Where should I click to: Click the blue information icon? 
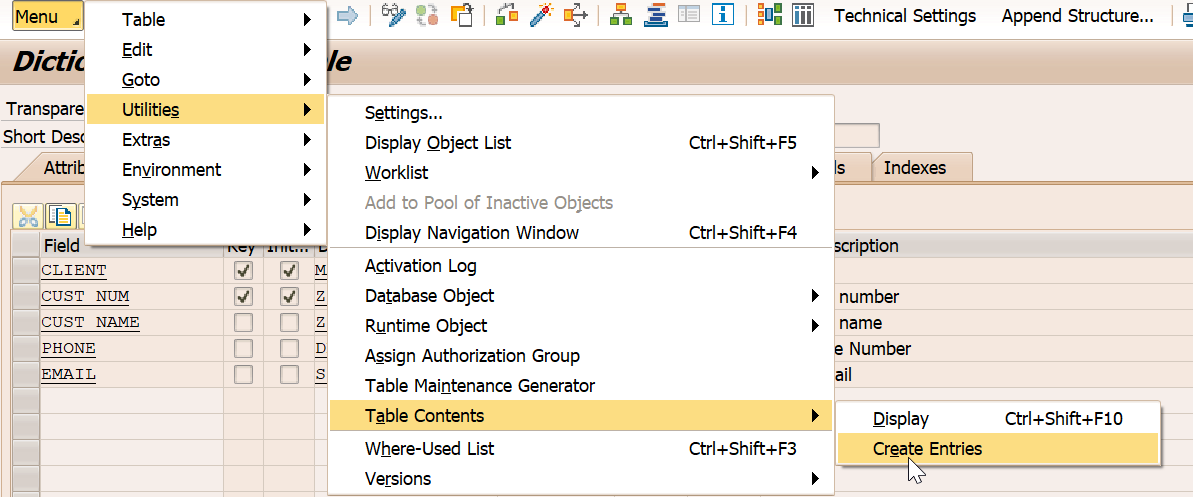pyautogui.click(x=723, y=15)
